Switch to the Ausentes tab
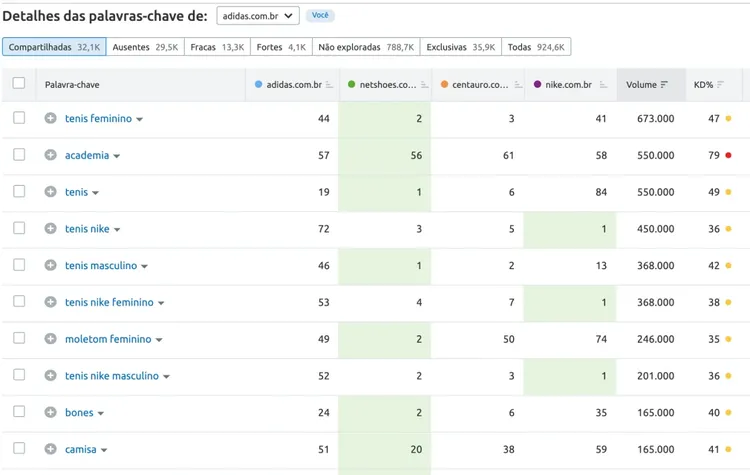 click(x=145, y=47)
